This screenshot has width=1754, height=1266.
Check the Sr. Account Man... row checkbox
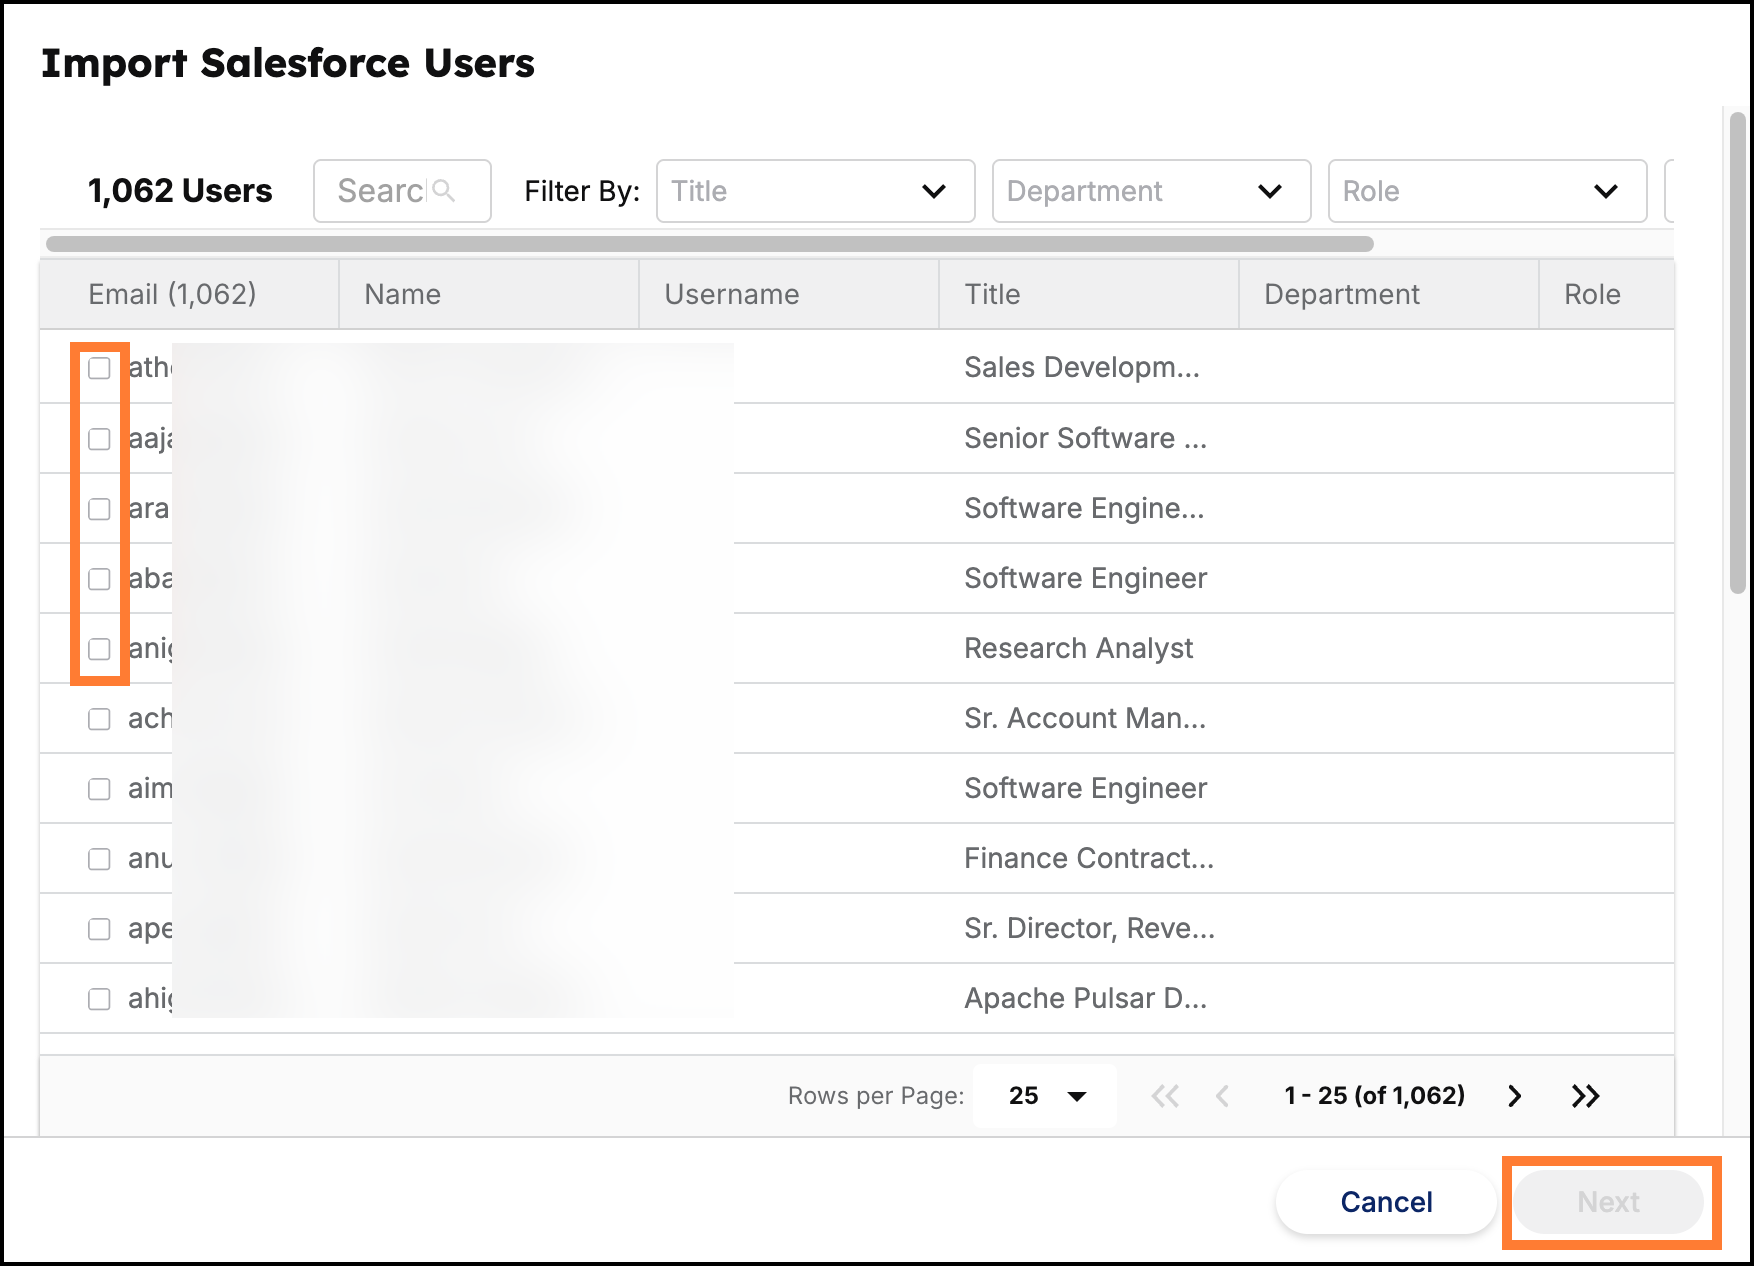click(99, 719)
